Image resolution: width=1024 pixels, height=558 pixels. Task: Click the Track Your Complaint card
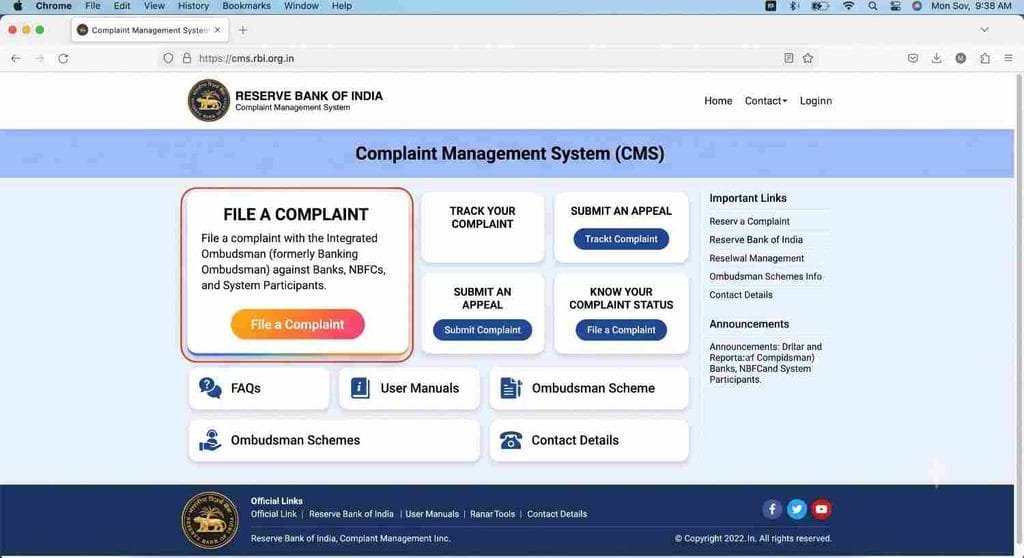click(483, 227)
